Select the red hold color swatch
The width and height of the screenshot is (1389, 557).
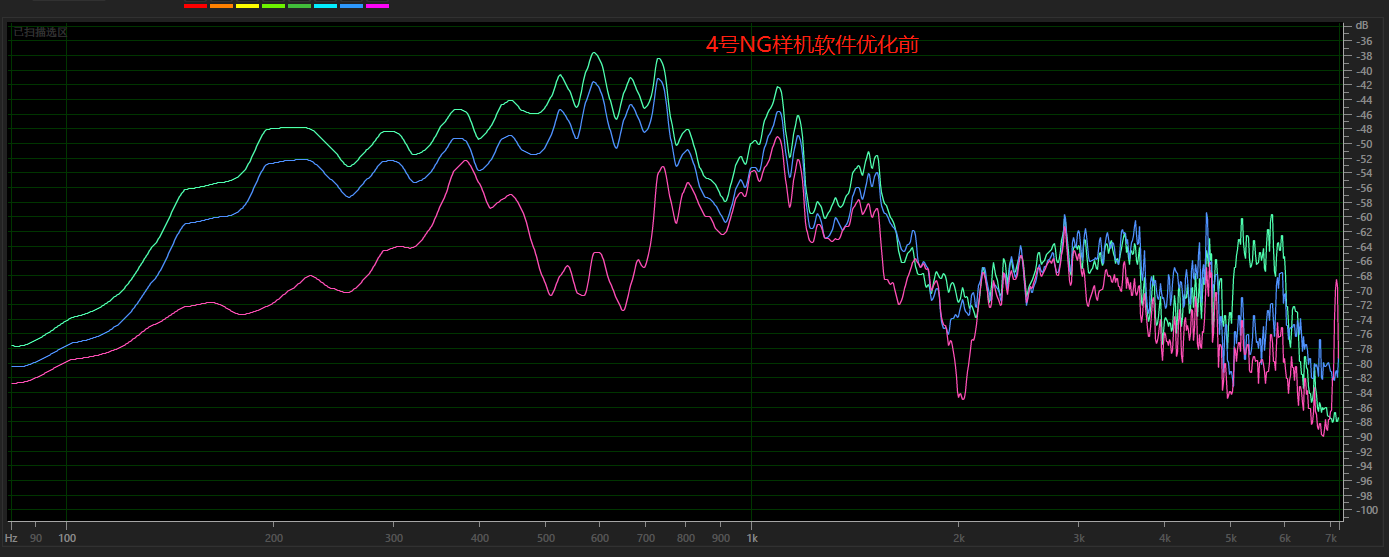point(195,6)
